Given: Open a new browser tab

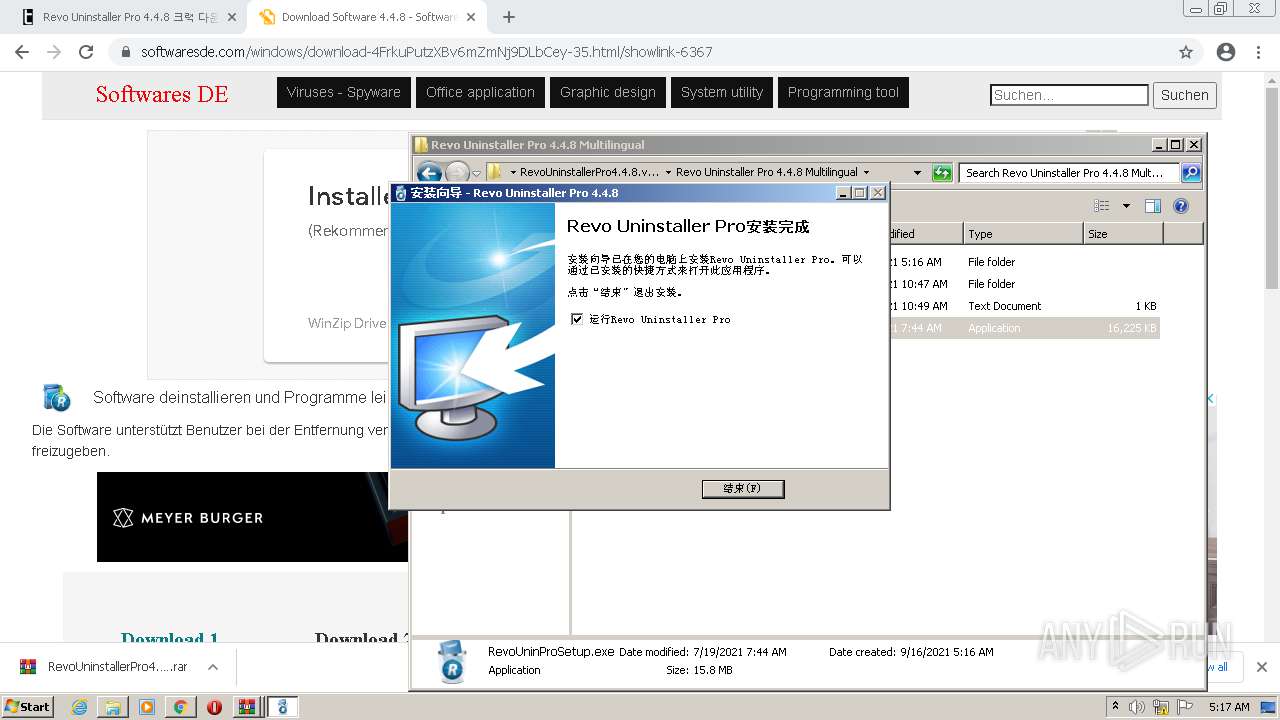Looking at the screenshot, I should tap(509, 17).
